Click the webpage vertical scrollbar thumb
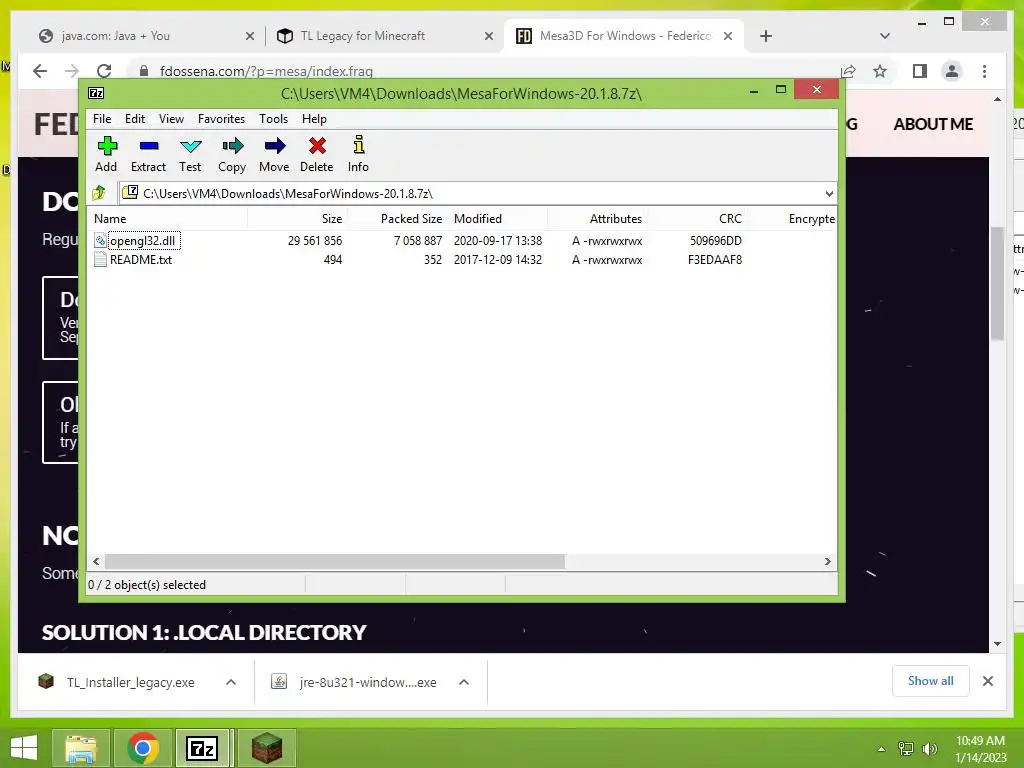 pos(997,283)
